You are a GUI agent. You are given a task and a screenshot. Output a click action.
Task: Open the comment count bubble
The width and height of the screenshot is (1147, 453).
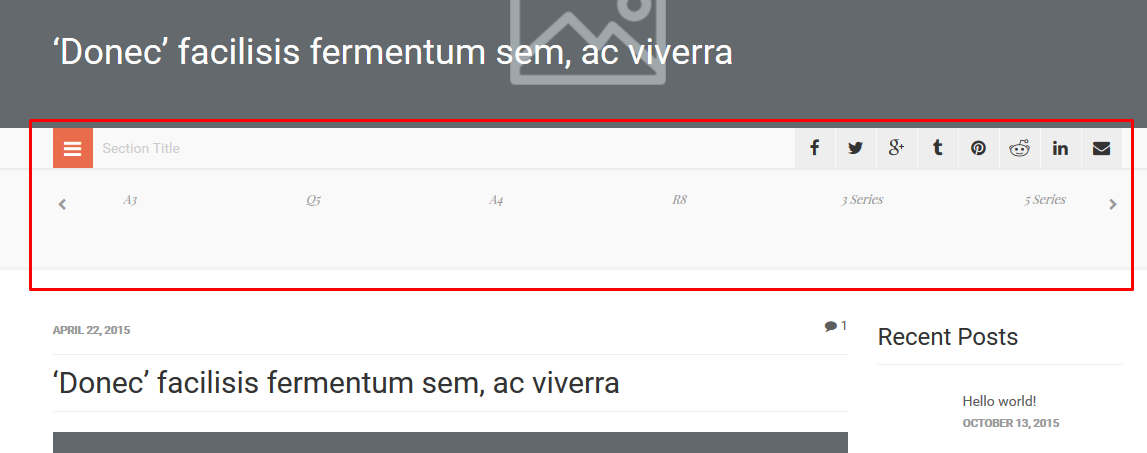pyautogui.click(x=835, y=326)
